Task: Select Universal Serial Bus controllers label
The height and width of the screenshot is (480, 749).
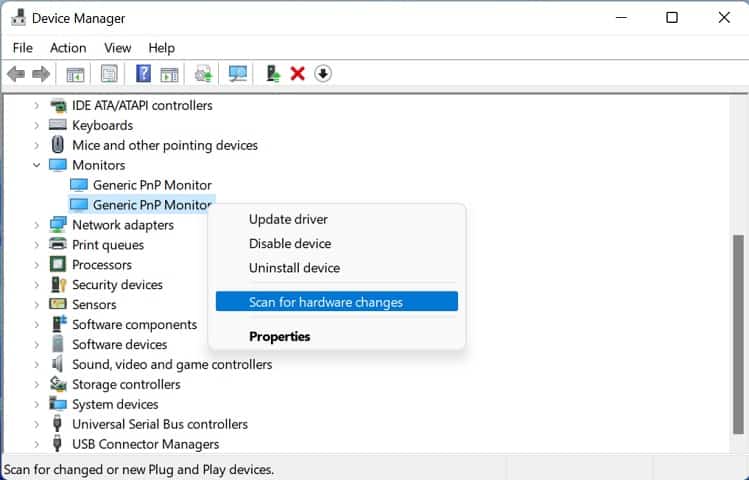Action: coord(160,424)
